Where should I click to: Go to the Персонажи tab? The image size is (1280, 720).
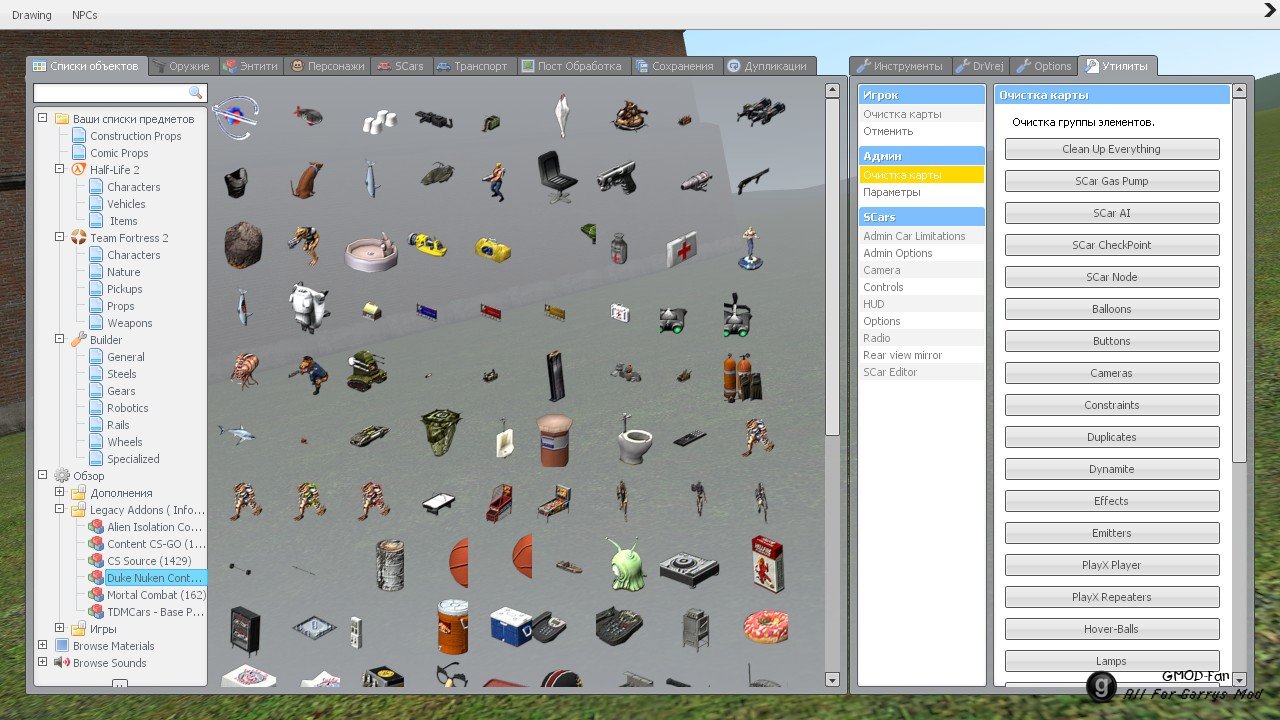(x=327, y=66)
